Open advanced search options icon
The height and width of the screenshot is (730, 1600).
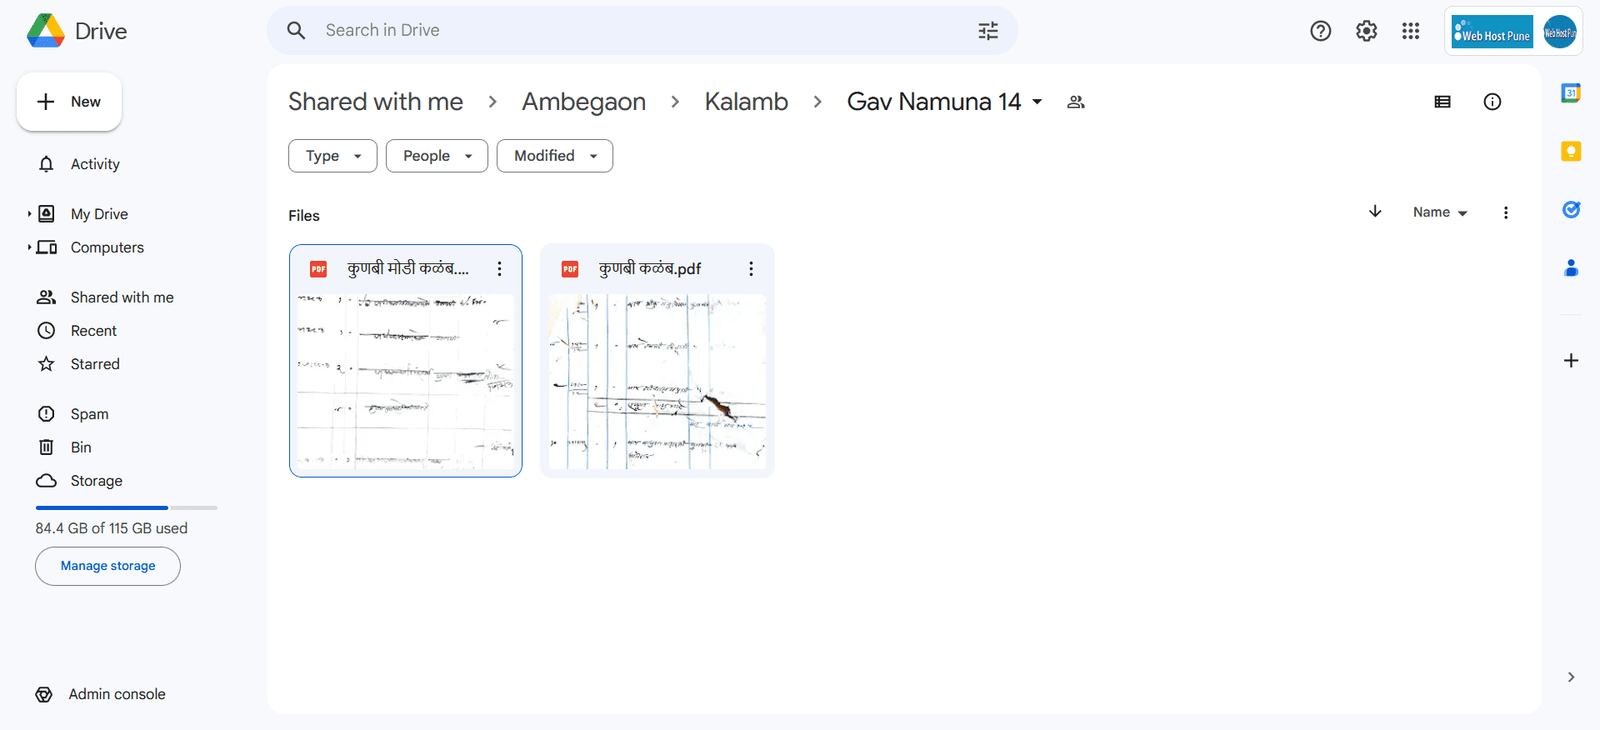988,31
